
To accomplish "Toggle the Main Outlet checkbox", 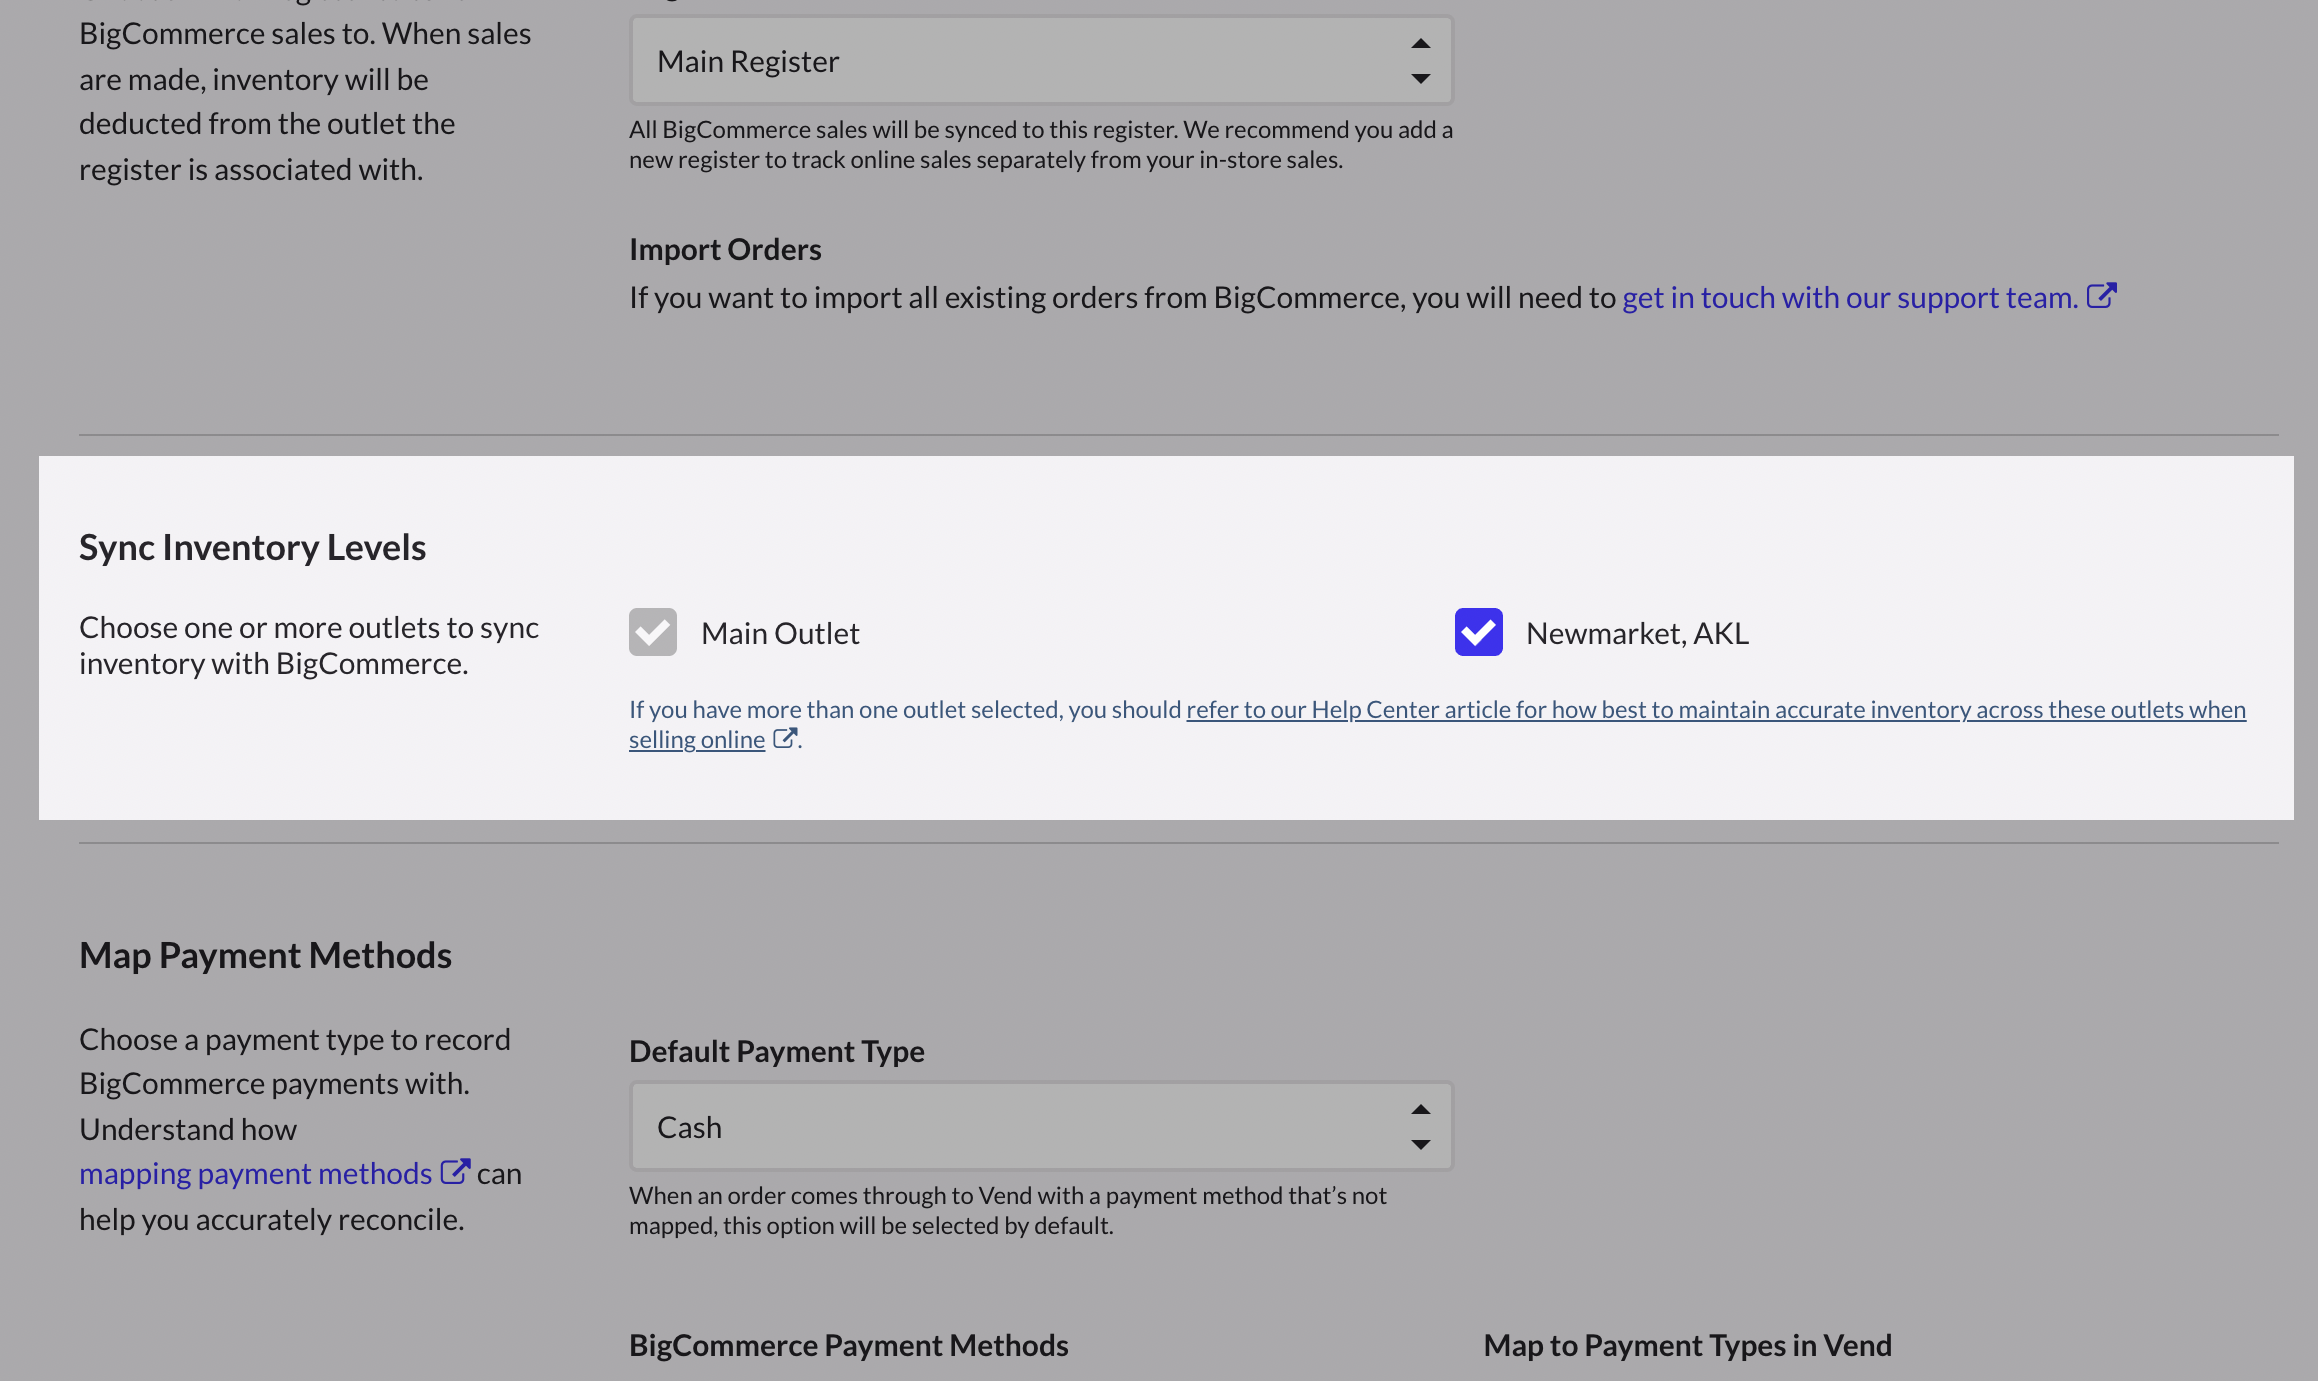I will [x=653, y=632].
